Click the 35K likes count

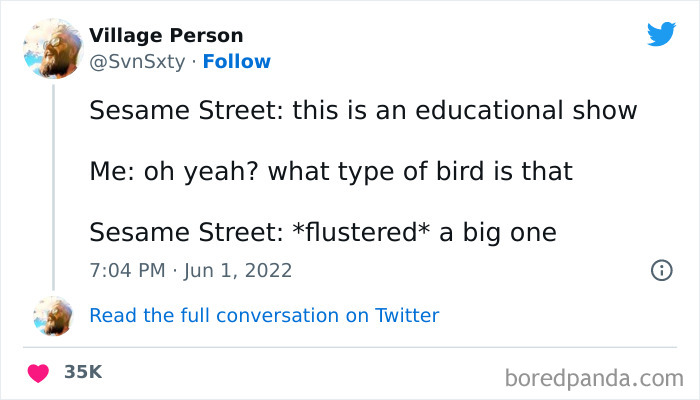pos(82,372)
